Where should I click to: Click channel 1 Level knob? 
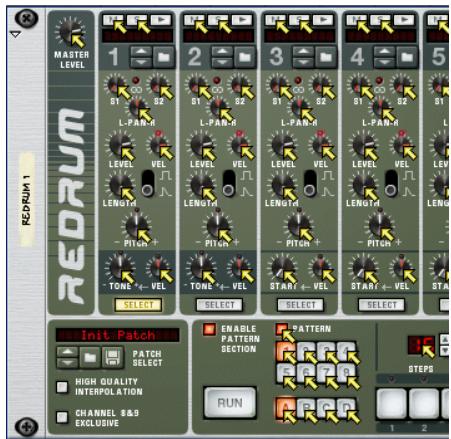(x=120, y=144)
